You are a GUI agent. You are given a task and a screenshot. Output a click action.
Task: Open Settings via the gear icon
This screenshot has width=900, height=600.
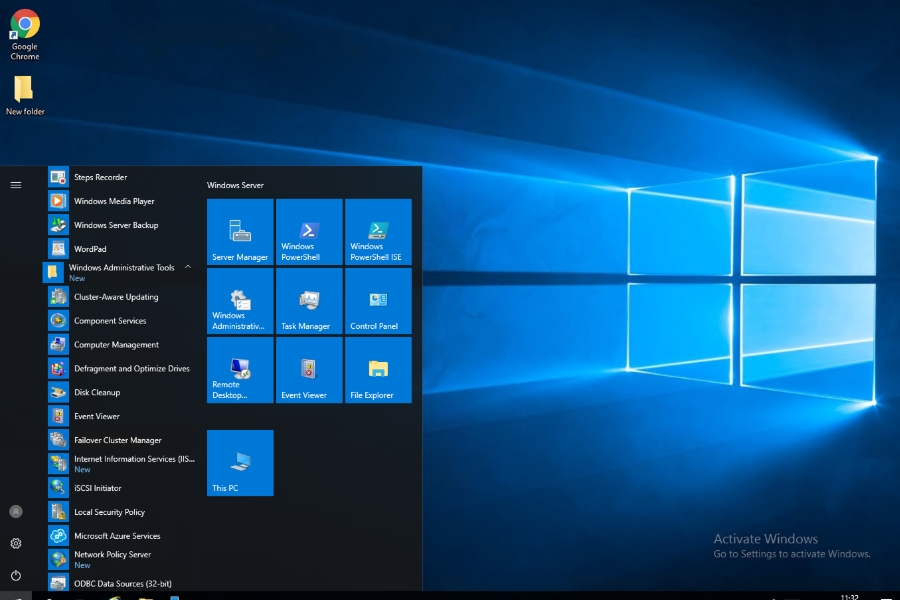[x=16, y=543]
